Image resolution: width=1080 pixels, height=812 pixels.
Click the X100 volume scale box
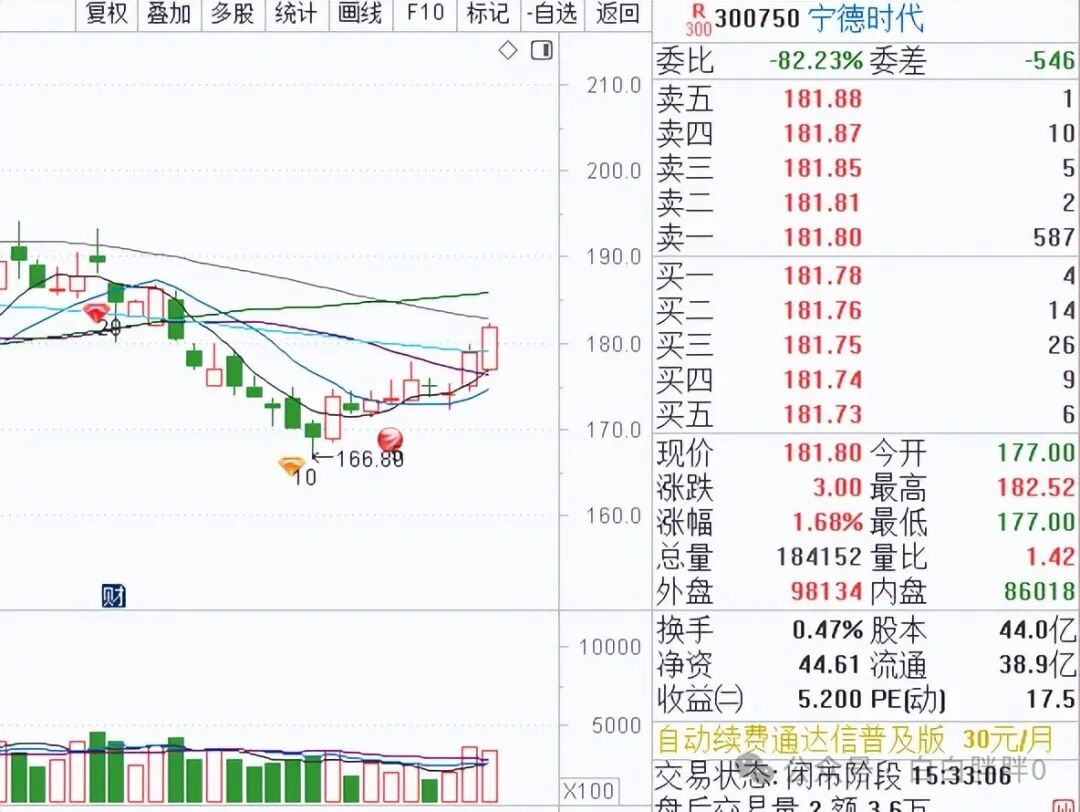click(x=589, y=791)
